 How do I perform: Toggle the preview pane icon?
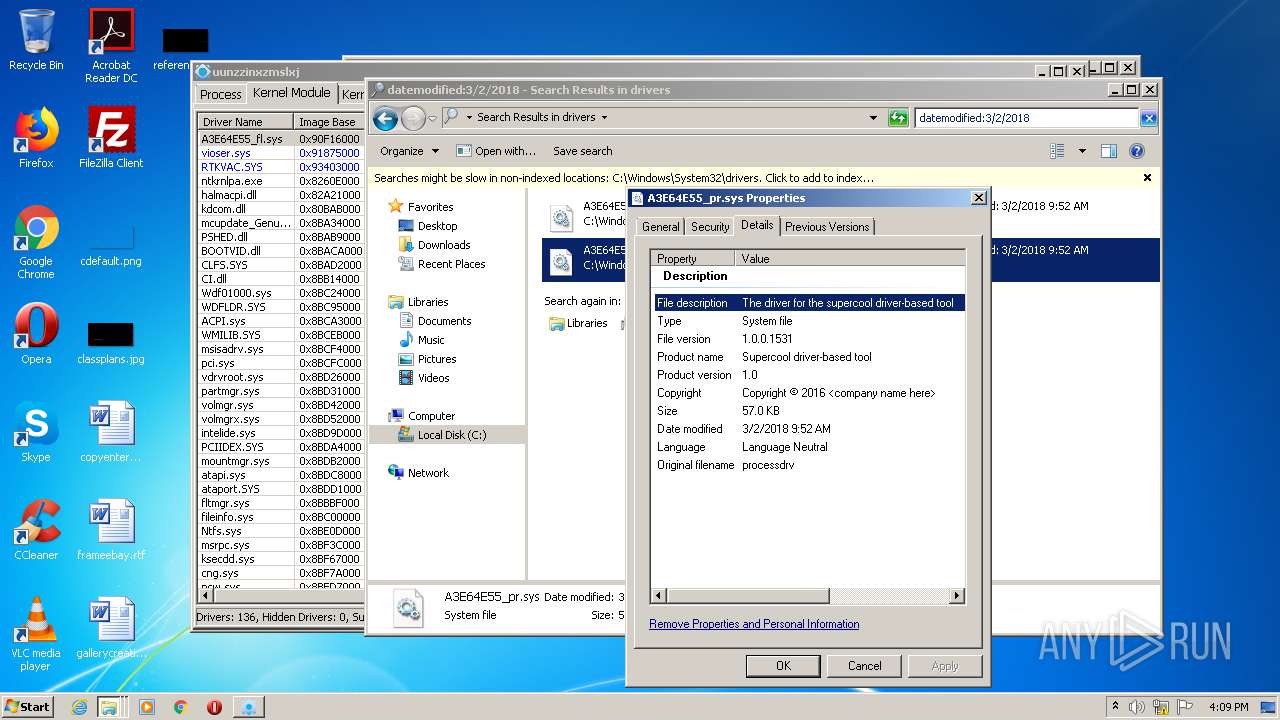pos(1108,151)
